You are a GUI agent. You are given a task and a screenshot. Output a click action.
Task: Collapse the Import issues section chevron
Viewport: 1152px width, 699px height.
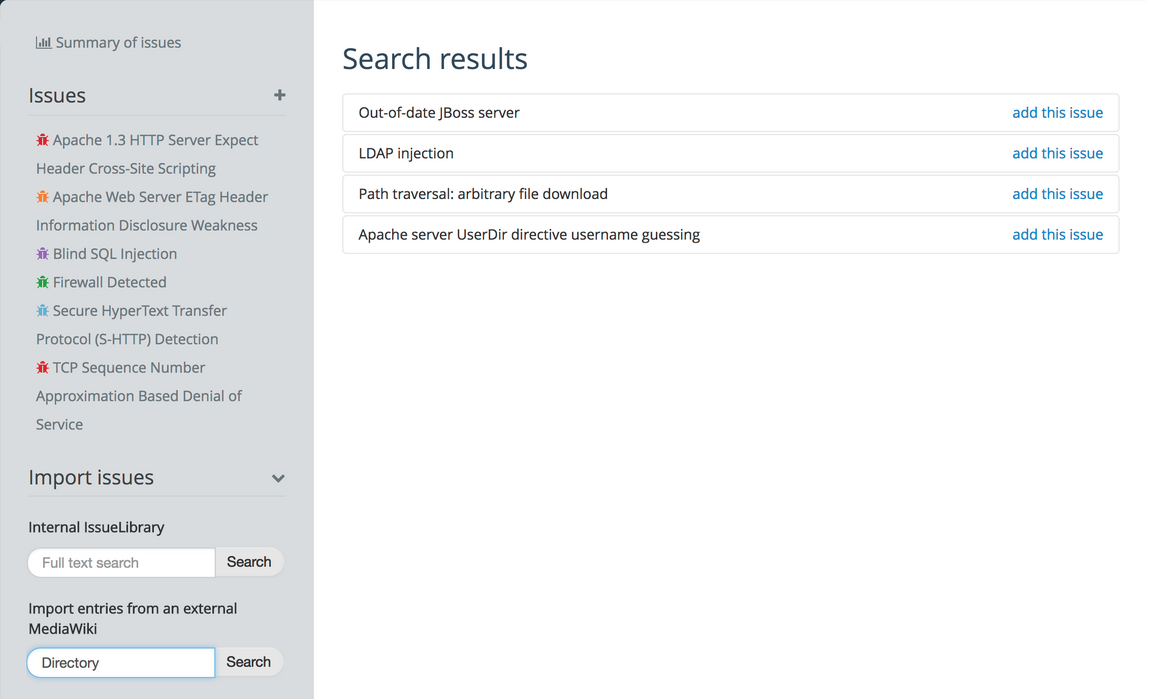278,478
